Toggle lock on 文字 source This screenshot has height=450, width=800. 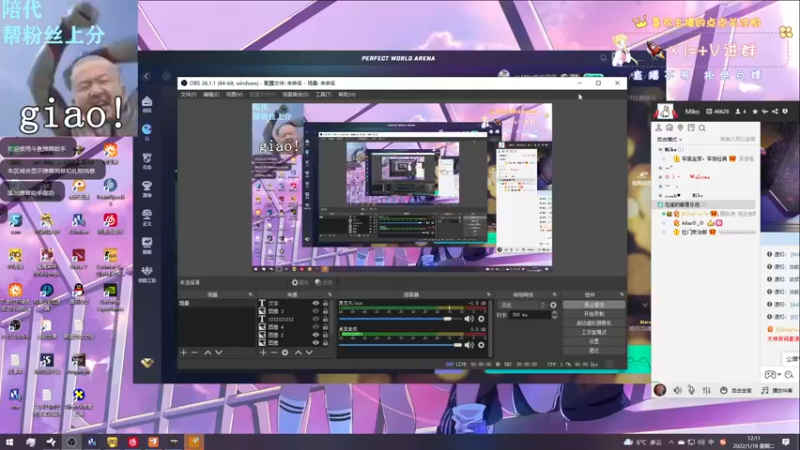pos(326,303)
